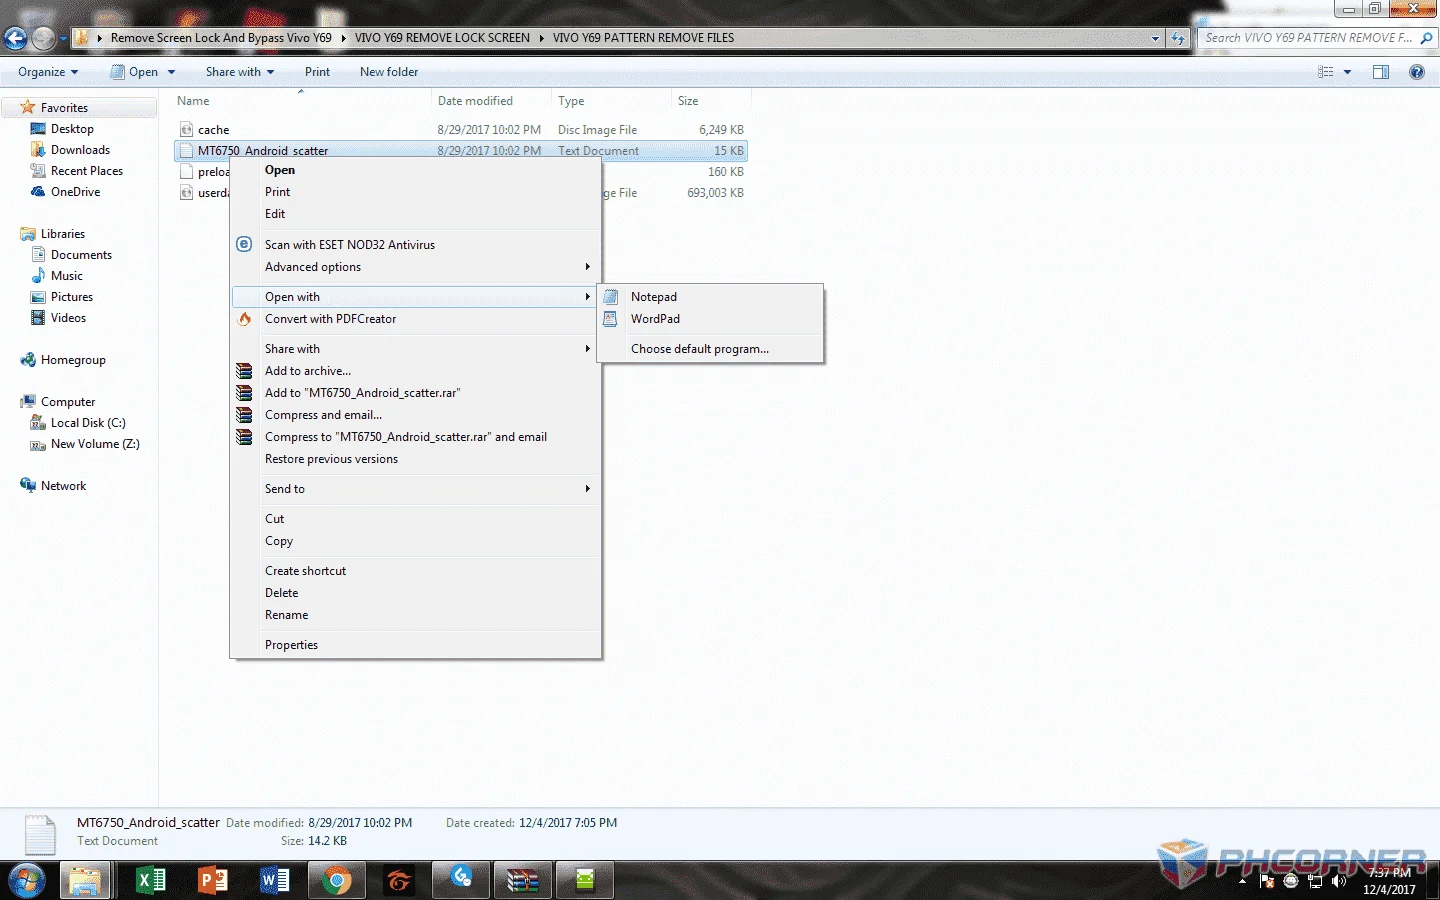The height and width of the screenshot is (900, 1440).
Task: Click the Print context menu entry
Action: point(277,192)
